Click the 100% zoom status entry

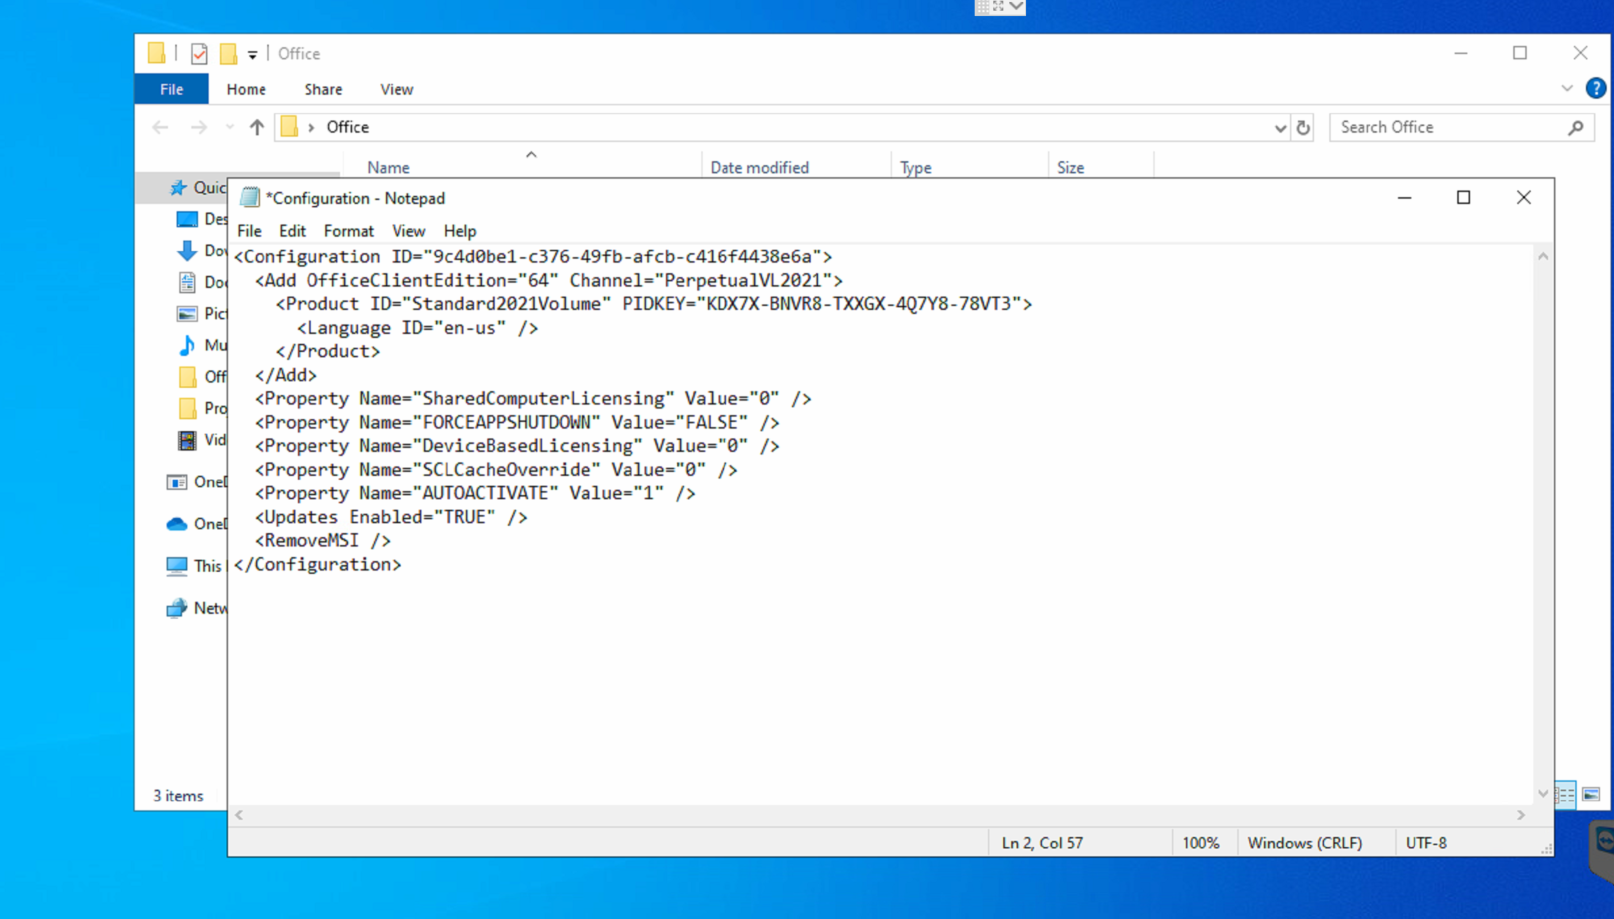[x=1201, y=843]
